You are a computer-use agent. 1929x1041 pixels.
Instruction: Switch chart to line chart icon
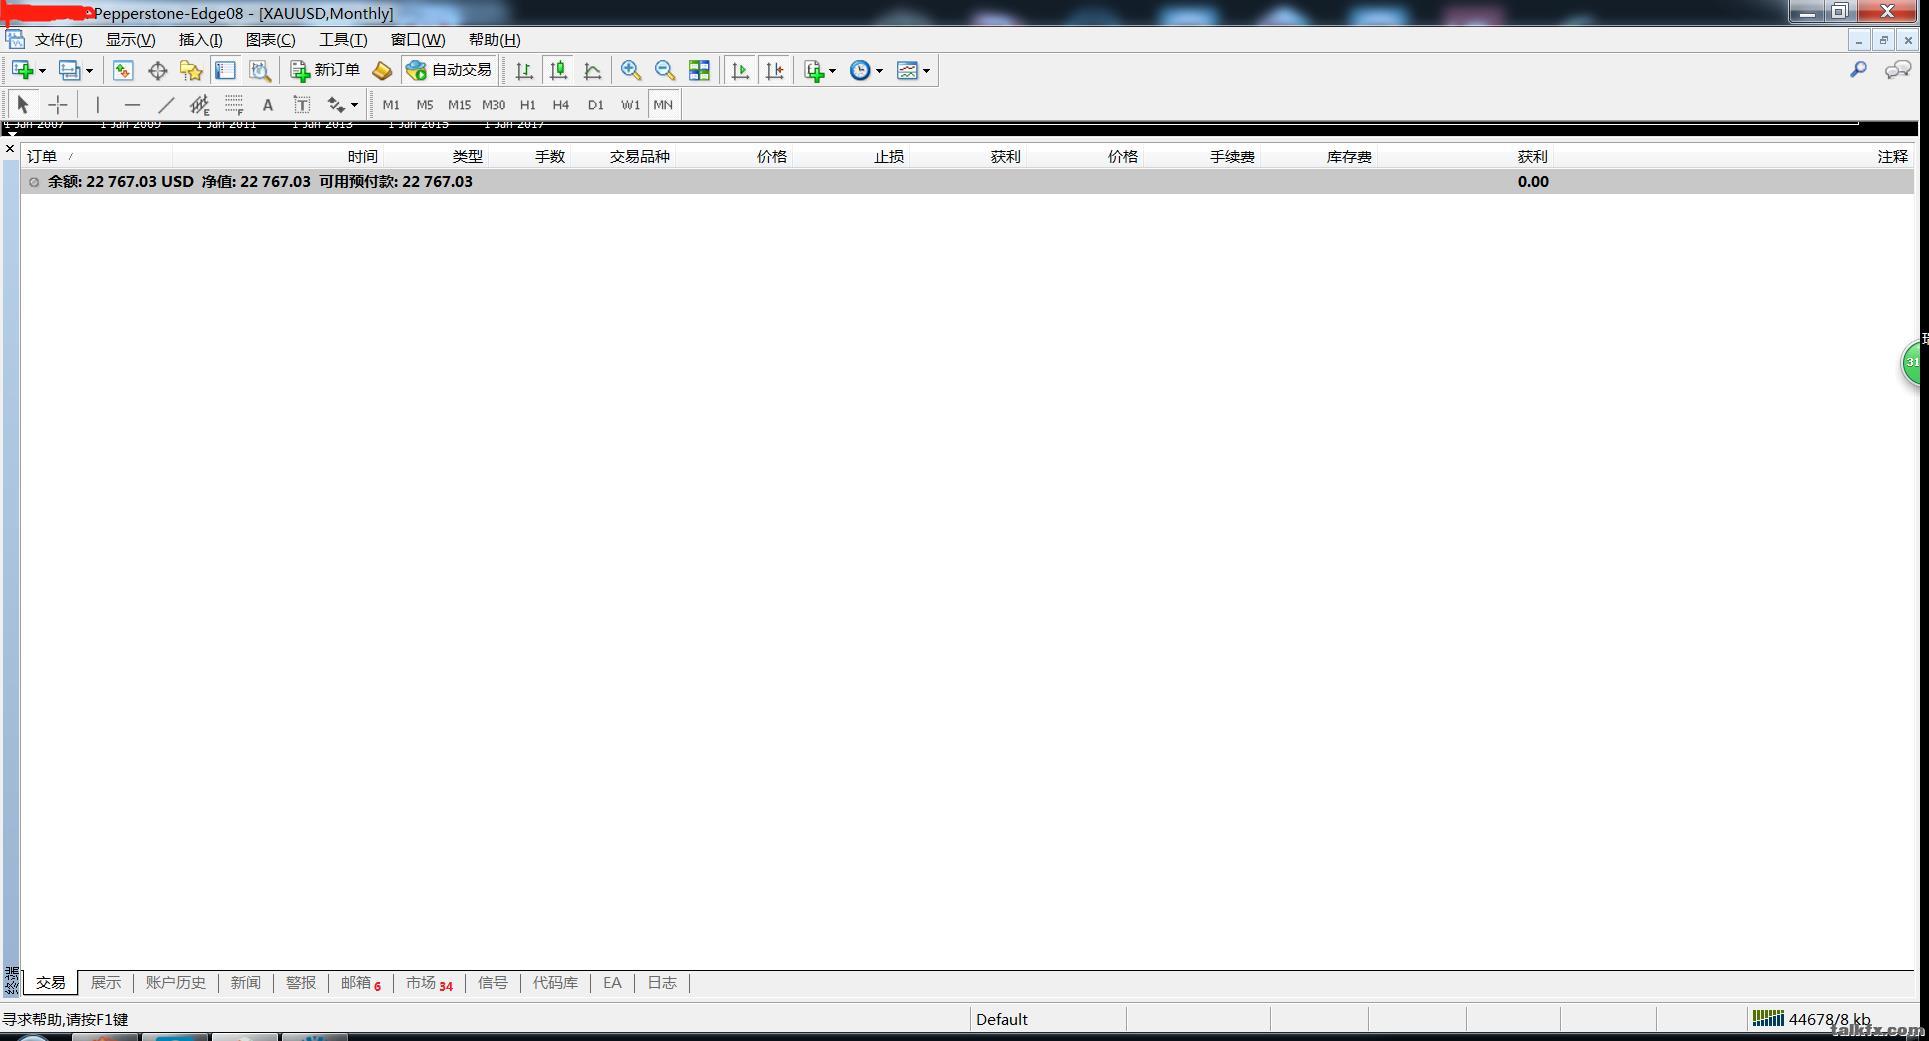[x=593, y=70]
